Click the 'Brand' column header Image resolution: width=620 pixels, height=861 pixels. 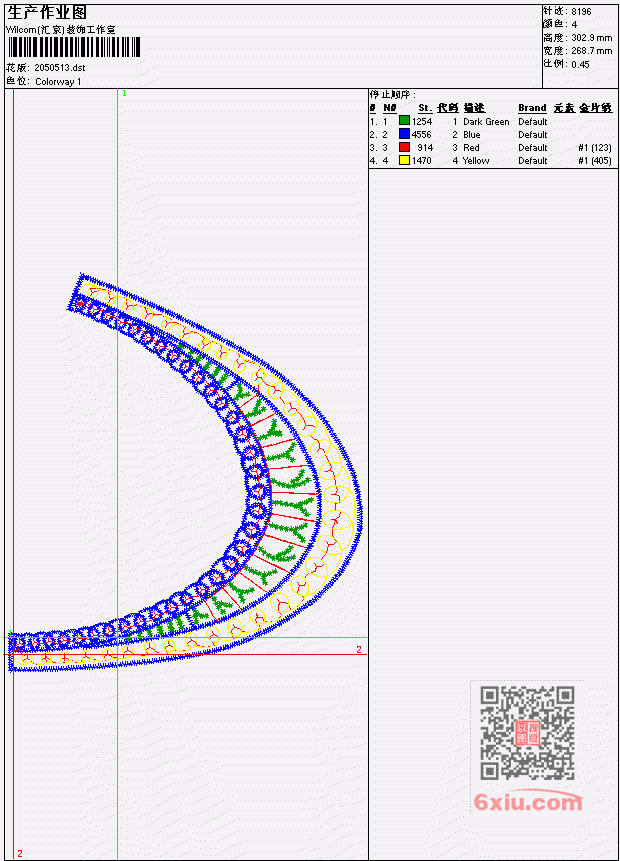click(x=532, y=108)
